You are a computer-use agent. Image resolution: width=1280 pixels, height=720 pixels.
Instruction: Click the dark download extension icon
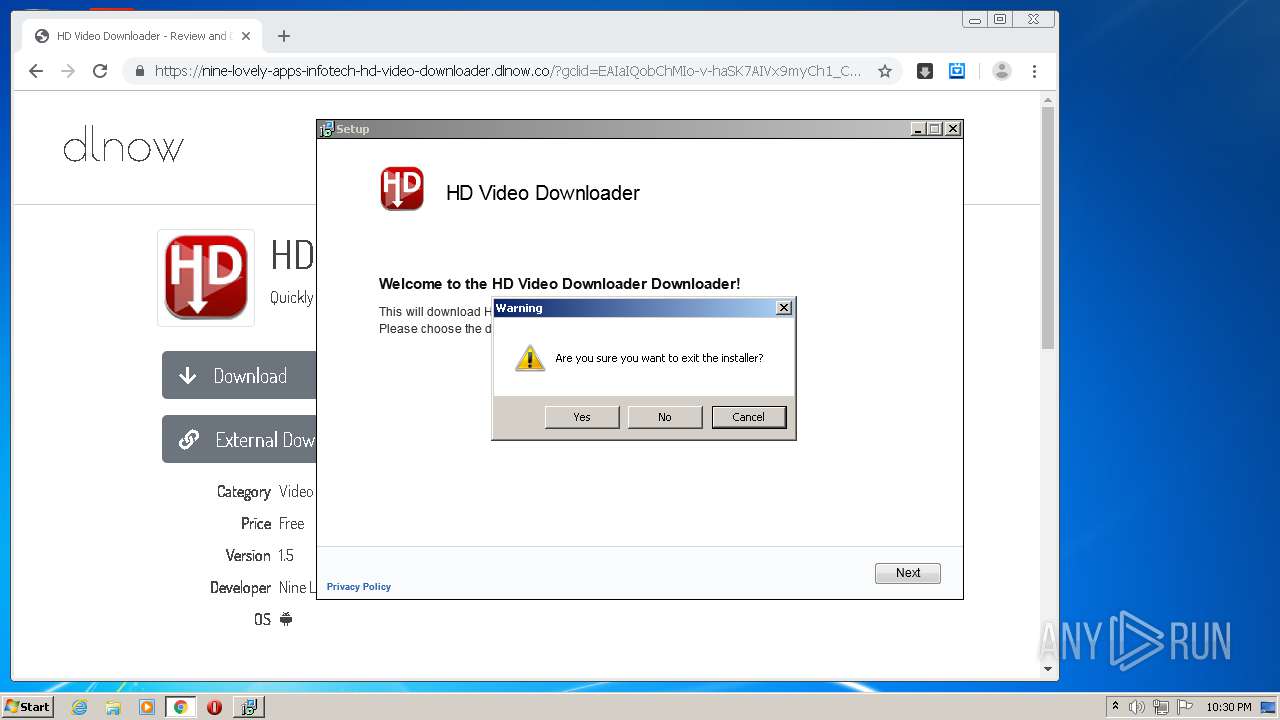(x=925, y=71)
